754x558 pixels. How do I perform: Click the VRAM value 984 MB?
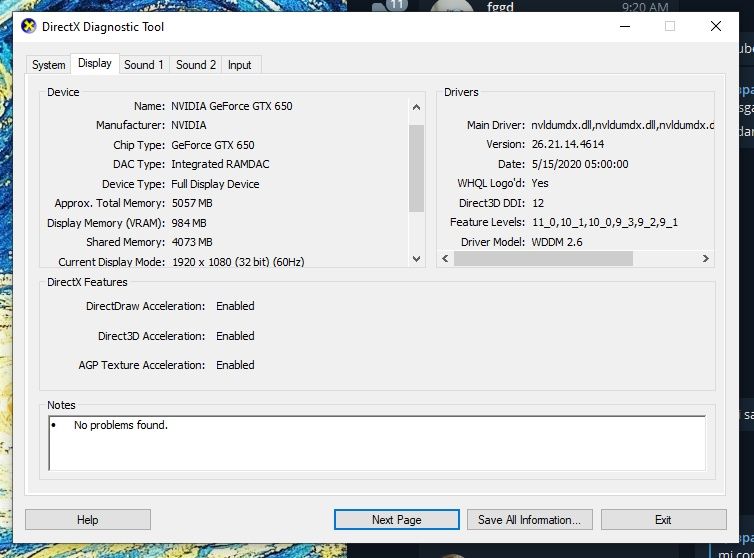[189, 223]
